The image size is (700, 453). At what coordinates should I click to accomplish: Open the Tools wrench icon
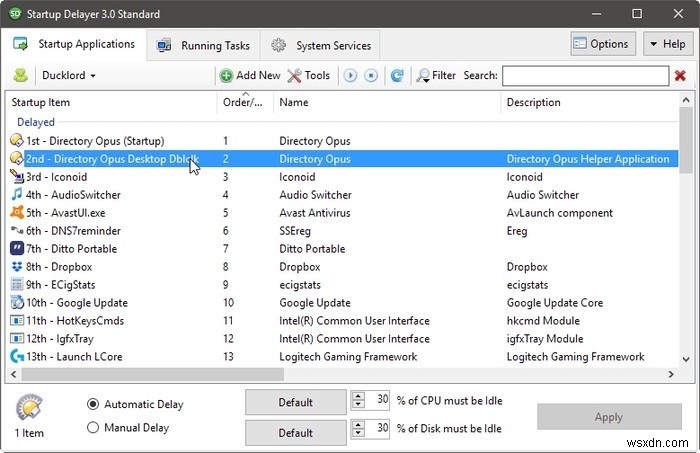[294, 75]
